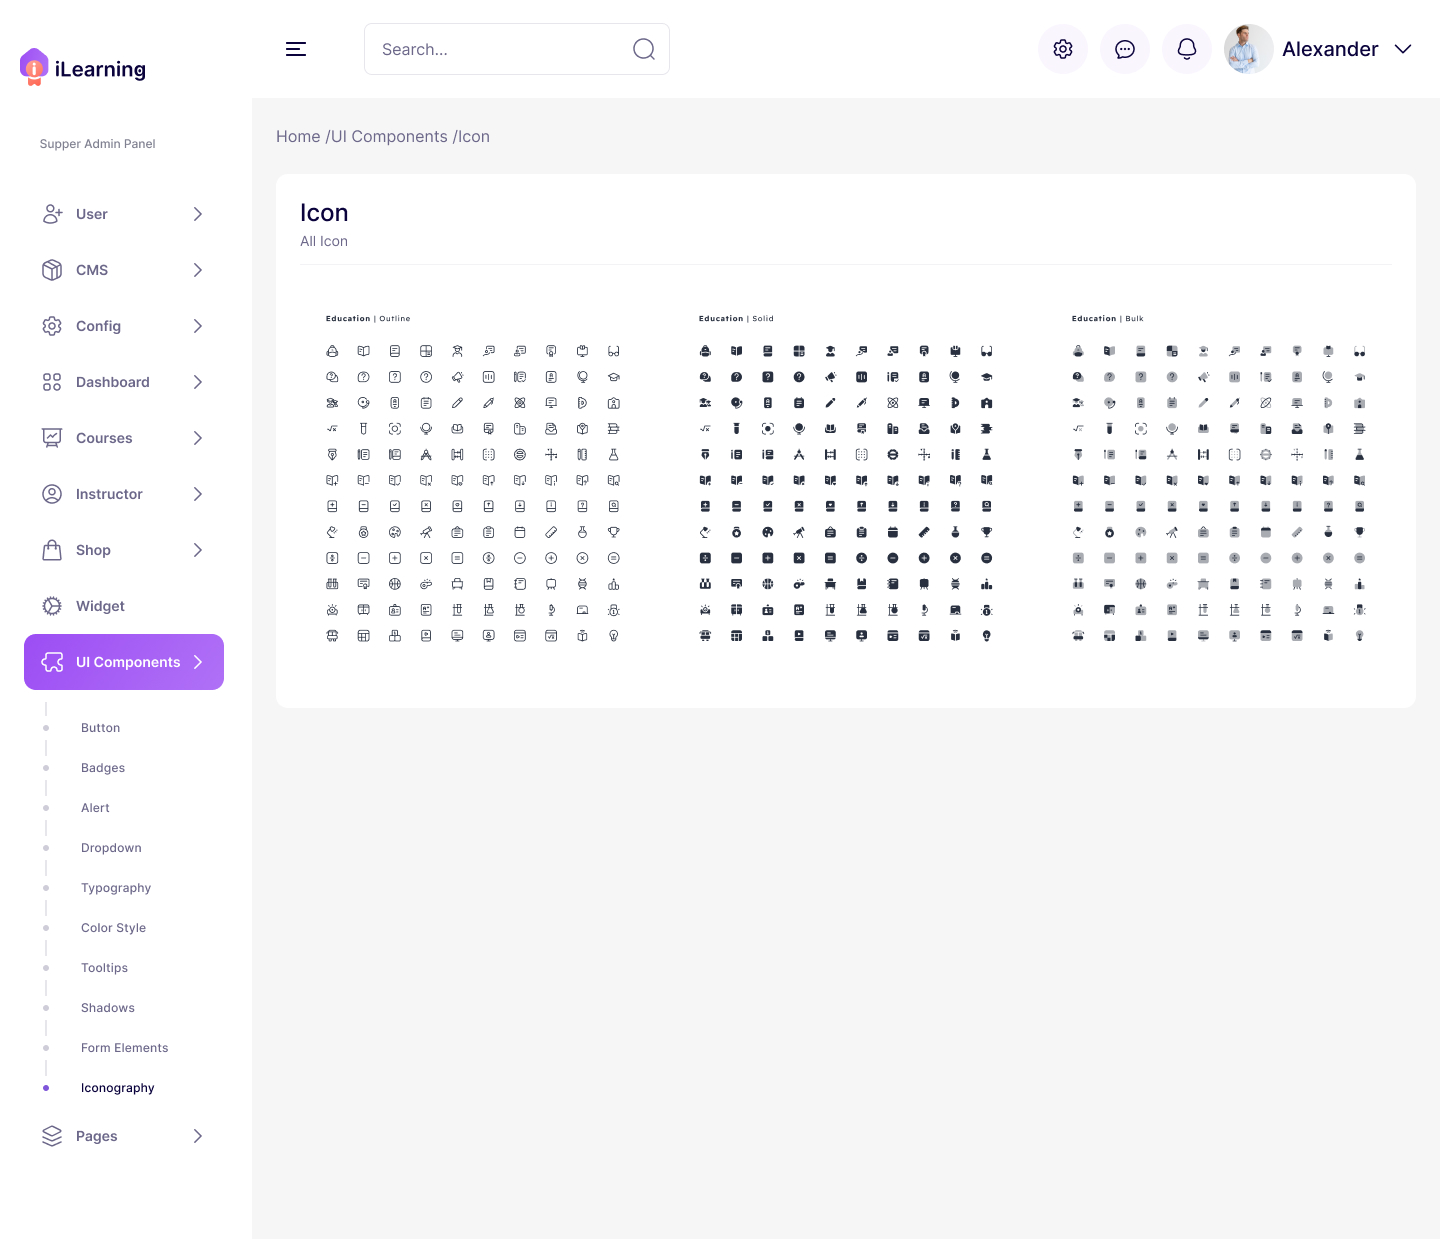Expand the User menu chevron

click(x=198, y=214)
